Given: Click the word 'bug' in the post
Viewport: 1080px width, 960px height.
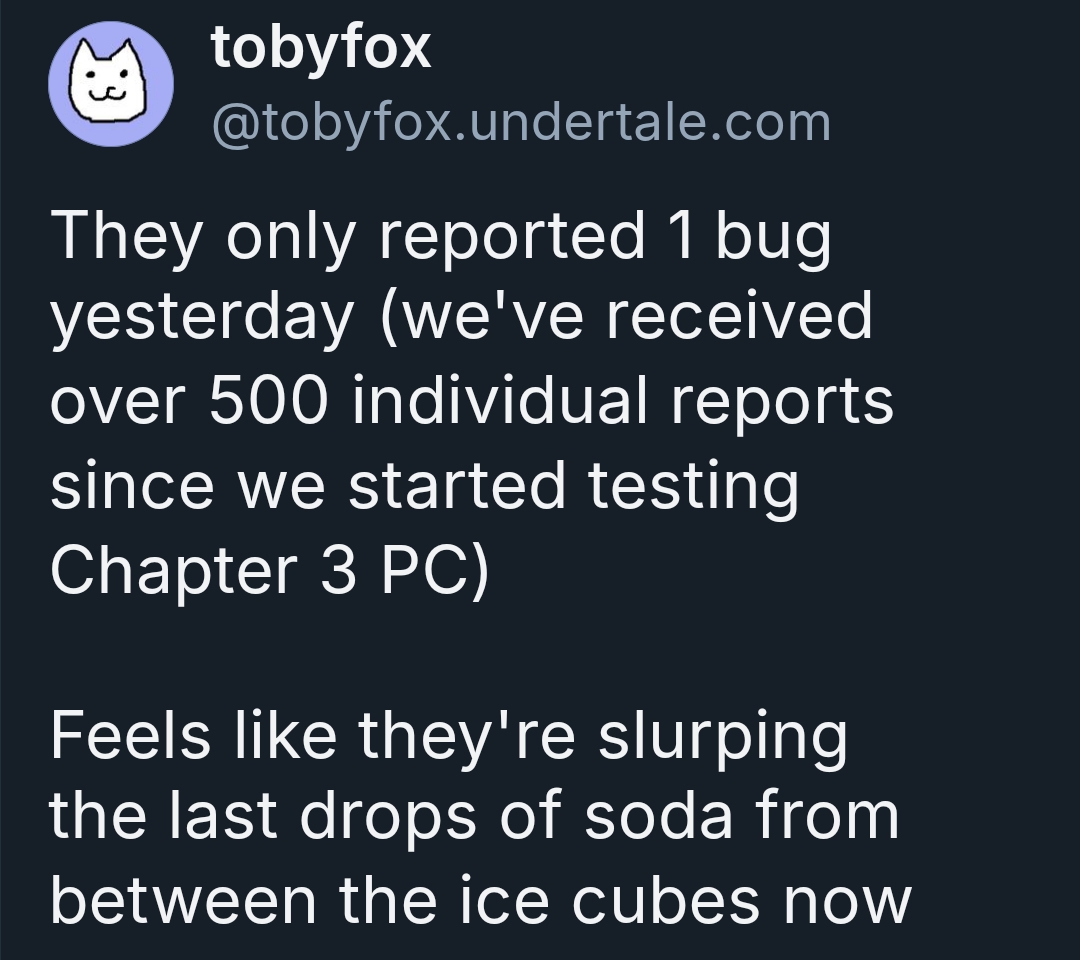Looking at the screenshot, I should coord(773,236).
